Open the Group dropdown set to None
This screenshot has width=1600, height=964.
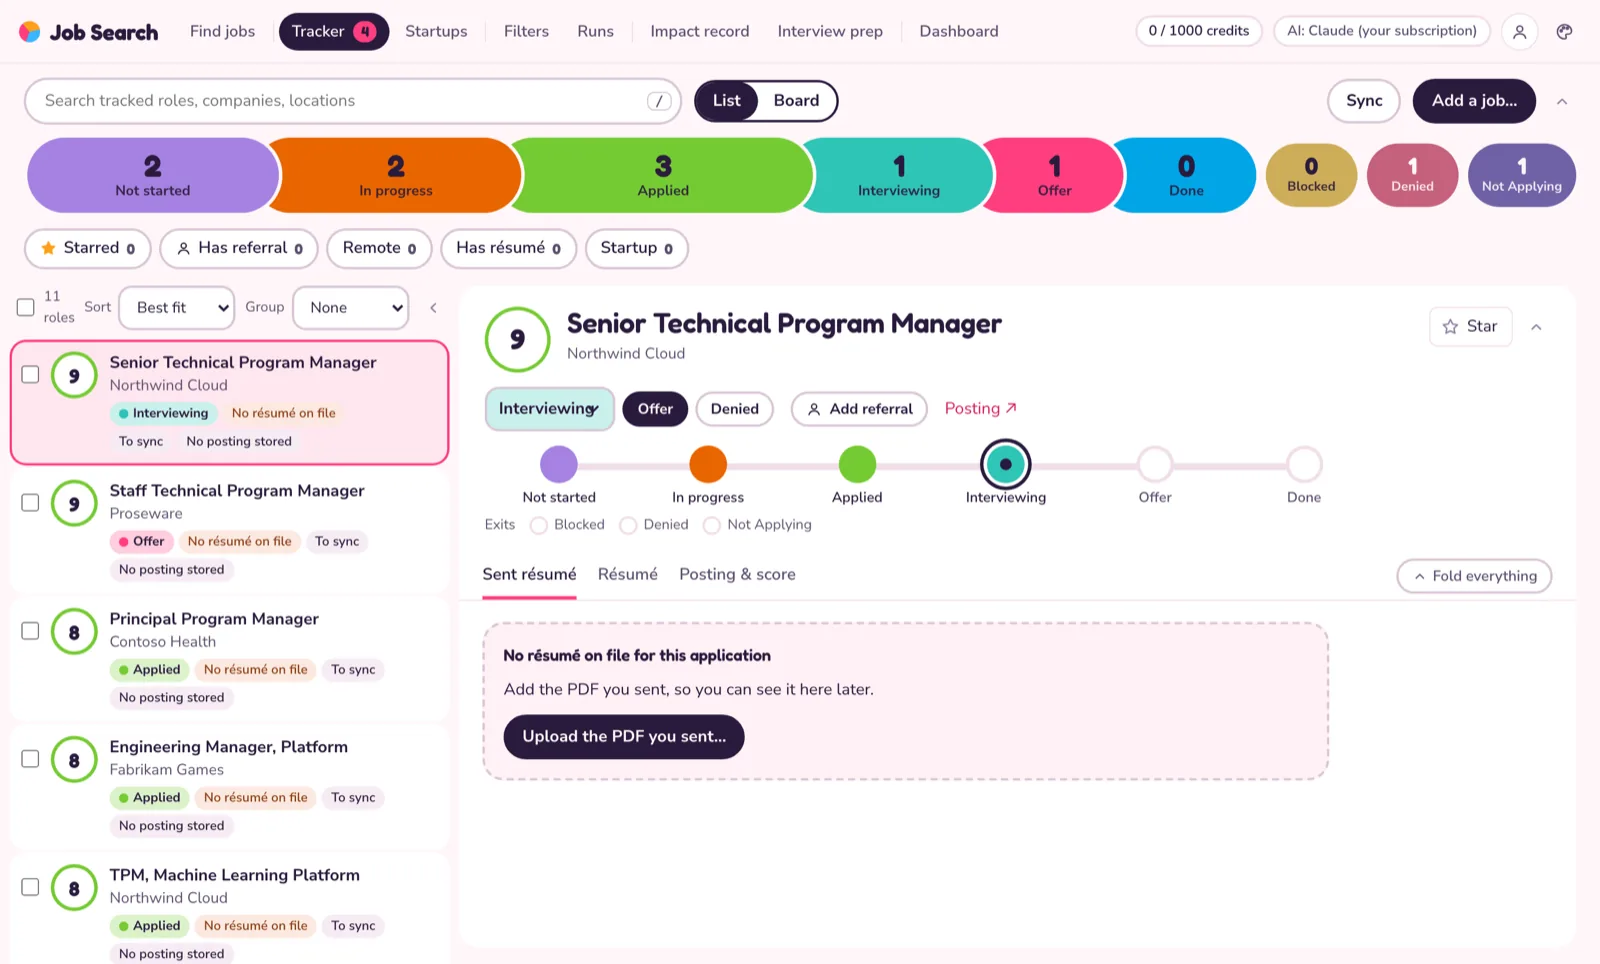[x=351, y=308]
